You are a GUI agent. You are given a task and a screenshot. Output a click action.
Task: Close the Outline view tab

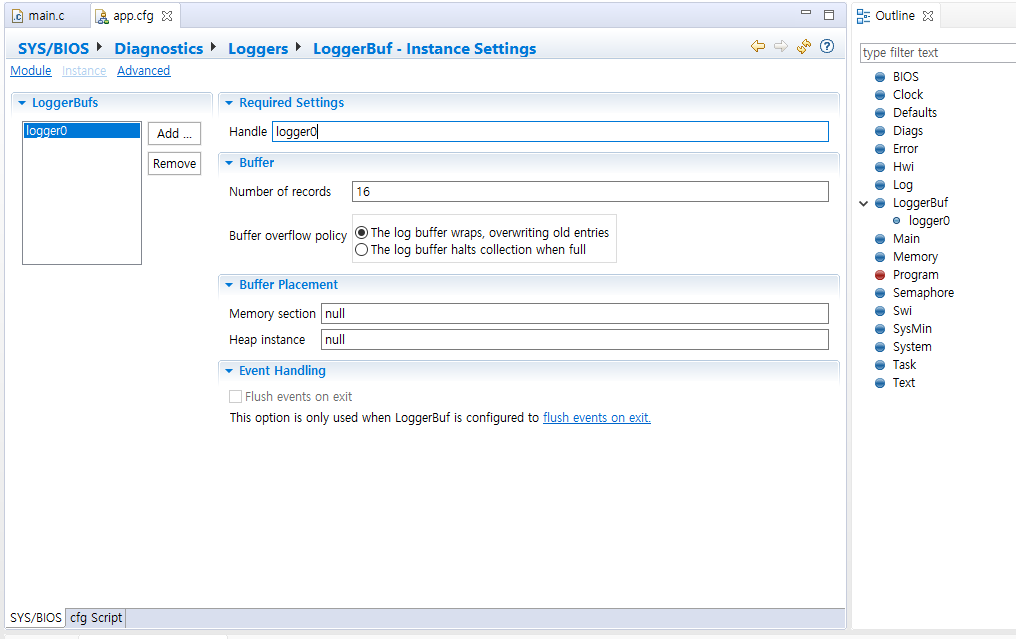[x=928, y=16]
